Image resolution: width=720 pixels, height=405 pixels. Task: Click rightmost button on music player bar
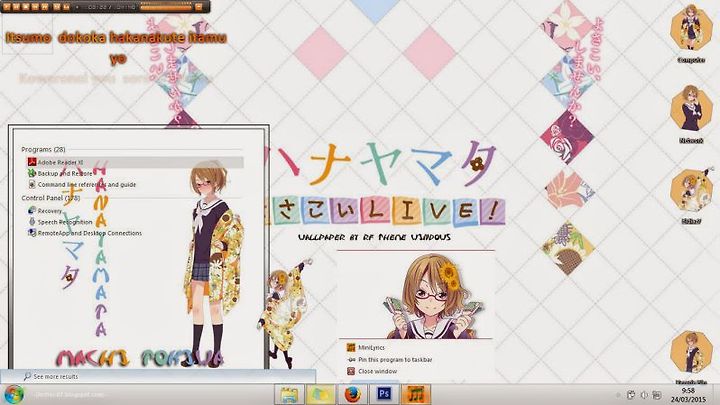pyautogui.click(x=199, y=7)
